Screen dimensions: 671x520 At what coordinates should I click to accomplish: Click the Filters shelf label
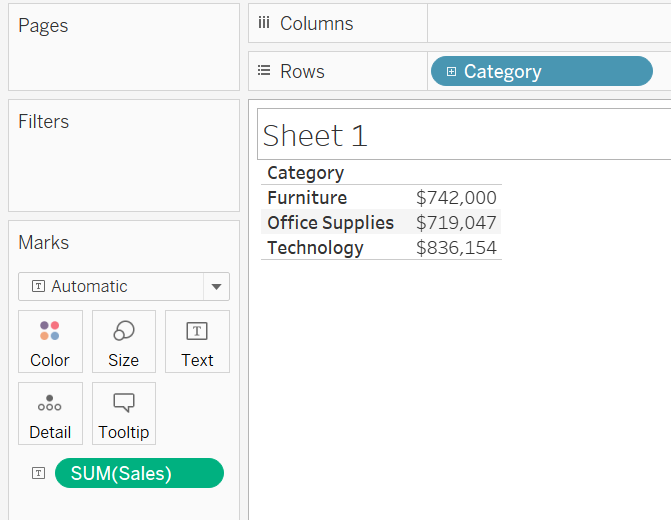coord(43,122)
